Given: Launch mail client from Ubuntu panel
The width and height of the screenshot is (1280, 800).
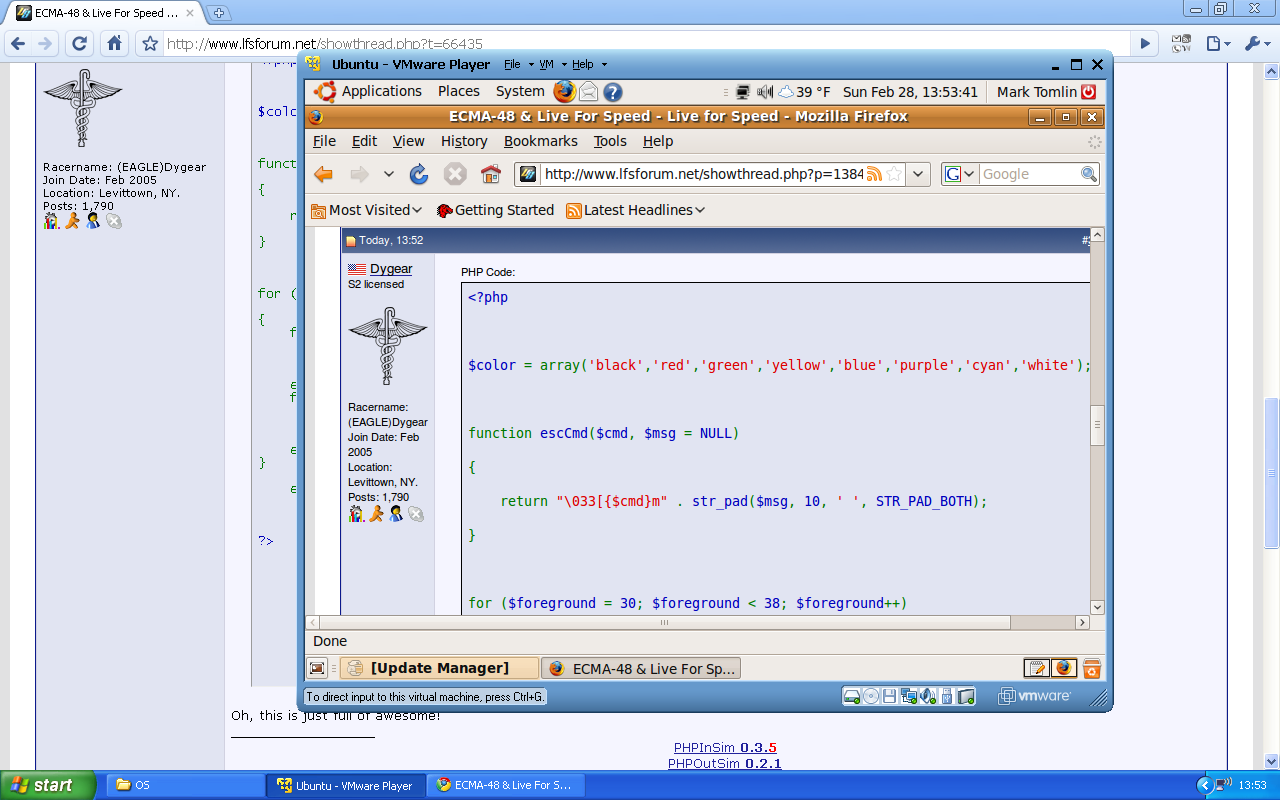Looking at the screenshot, I should coord(589,92).
